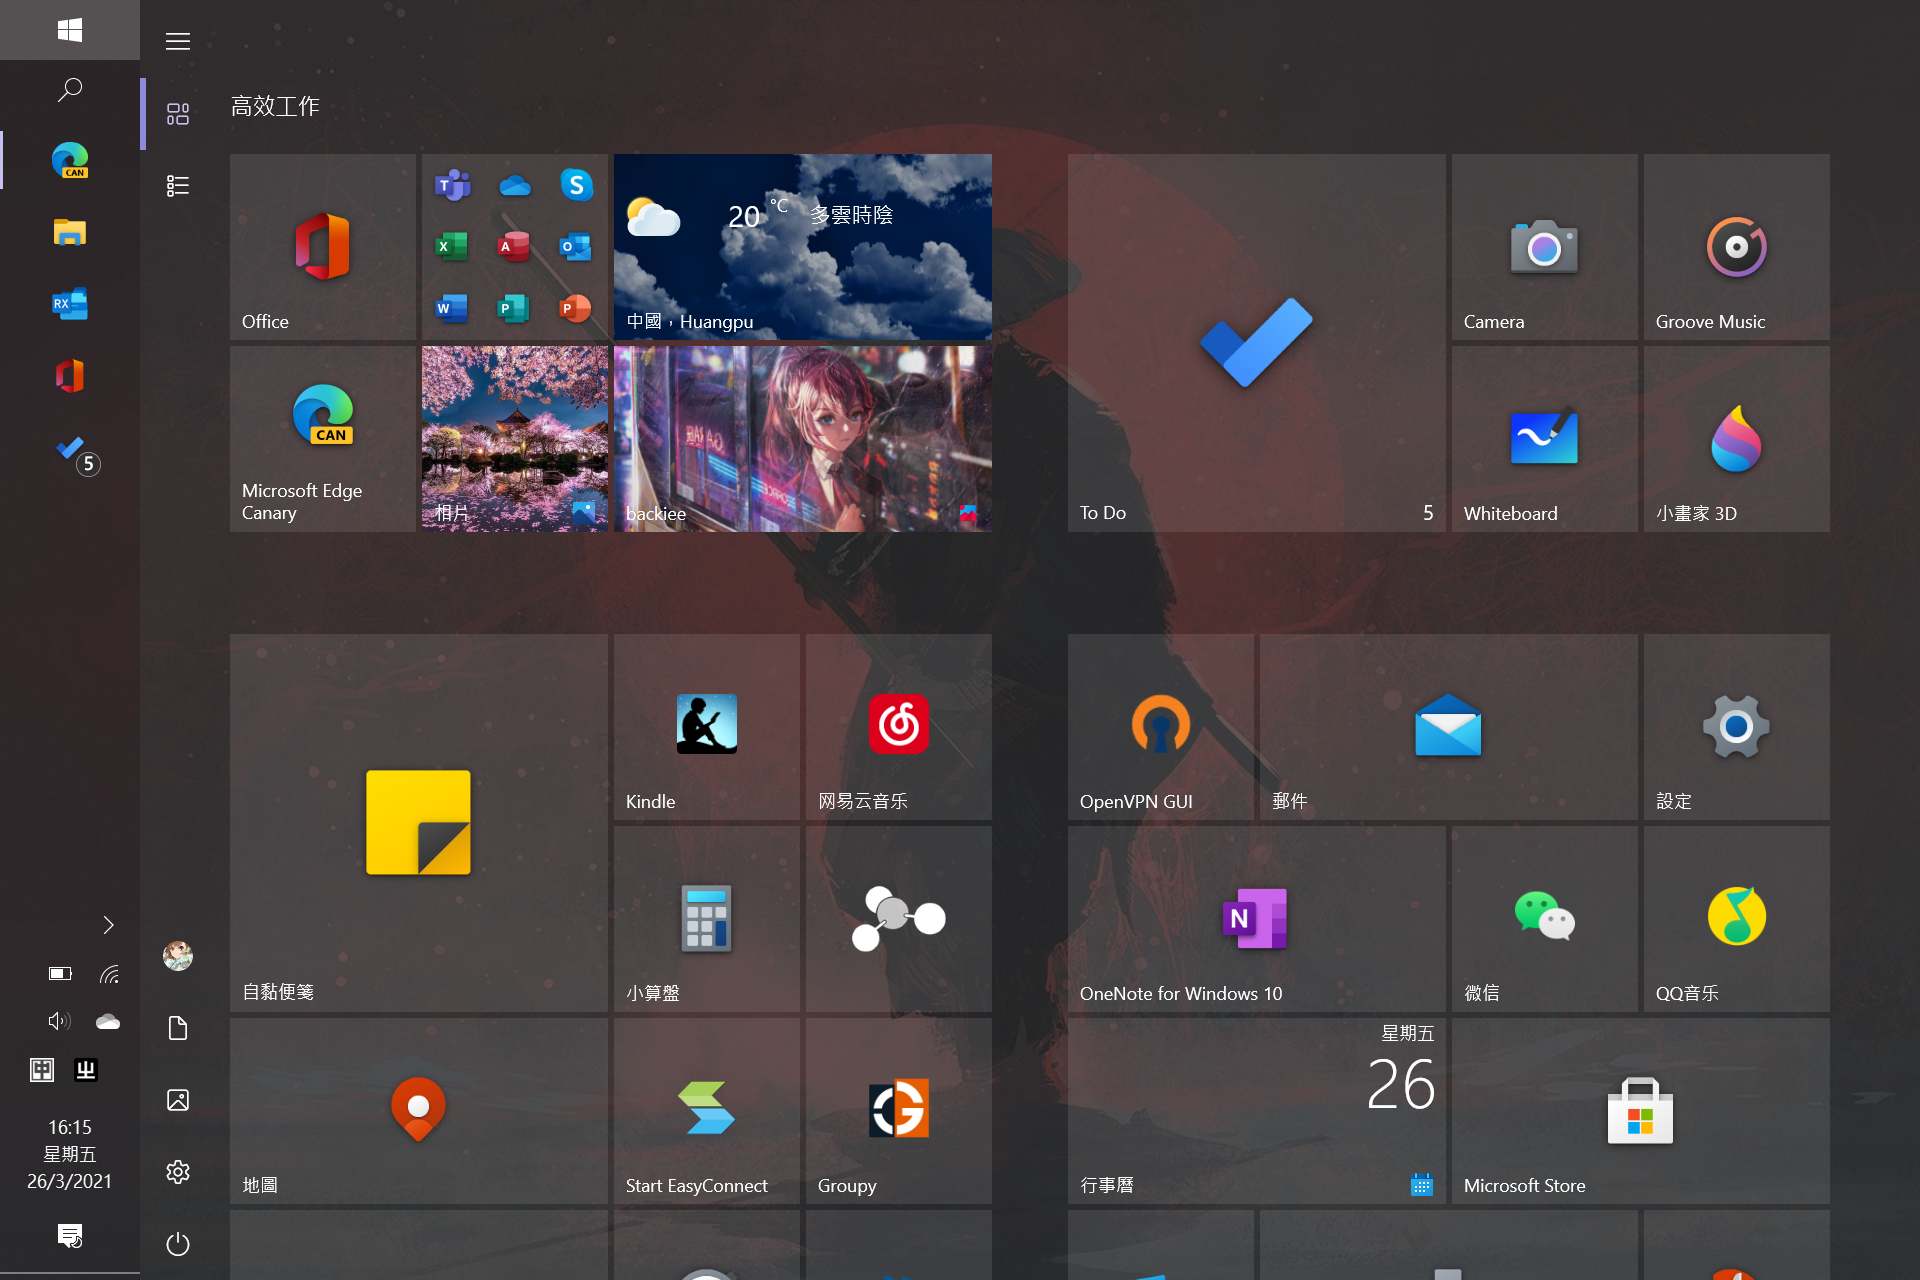Image resolution: width=1920 pixels, height=1280 pixels.
Task: Open taskbar Search
Action: pyautogui.click(x=70, y=90)
